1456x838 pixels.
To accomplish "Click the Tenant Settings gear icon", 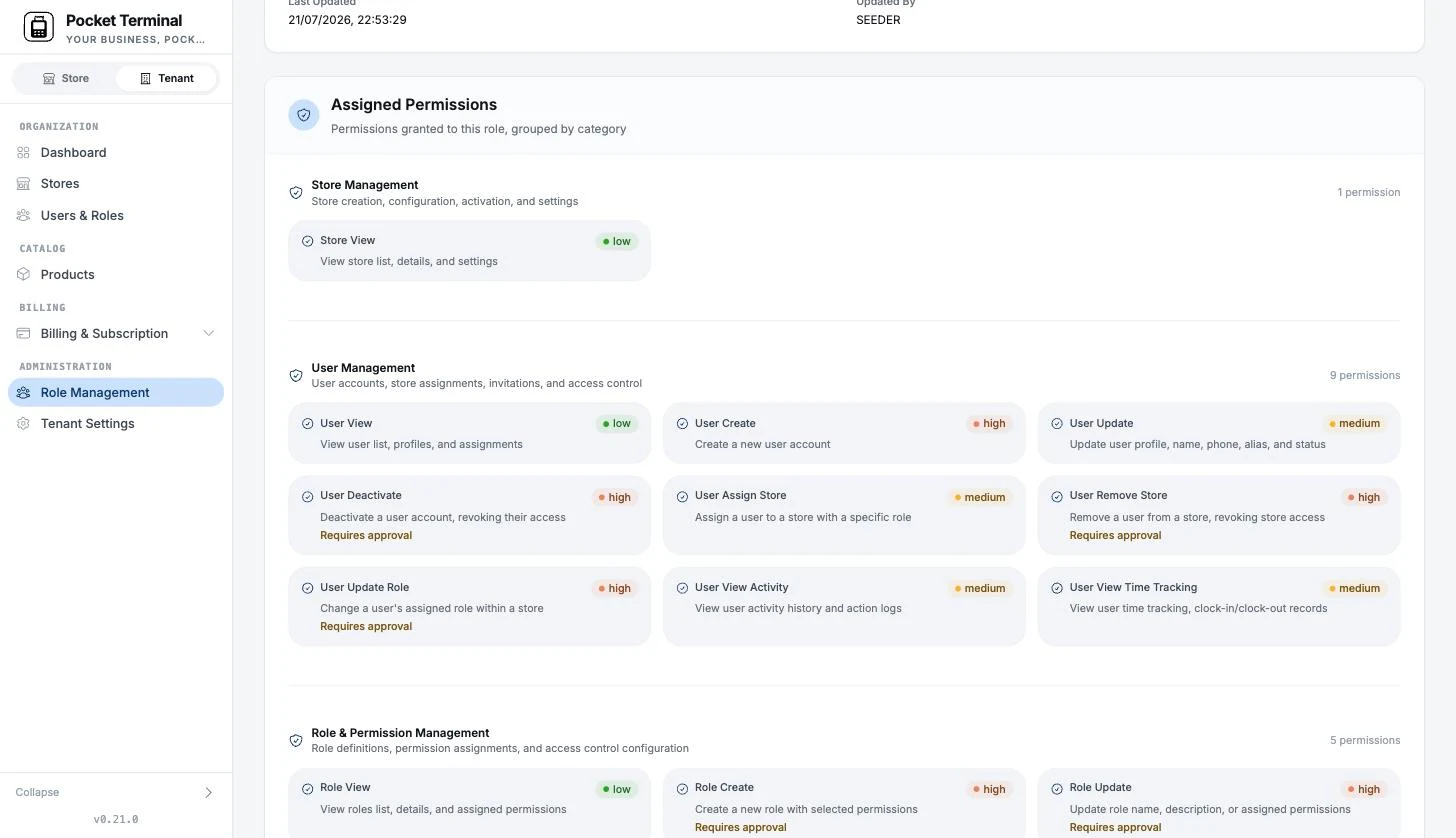I will (23, 423).
